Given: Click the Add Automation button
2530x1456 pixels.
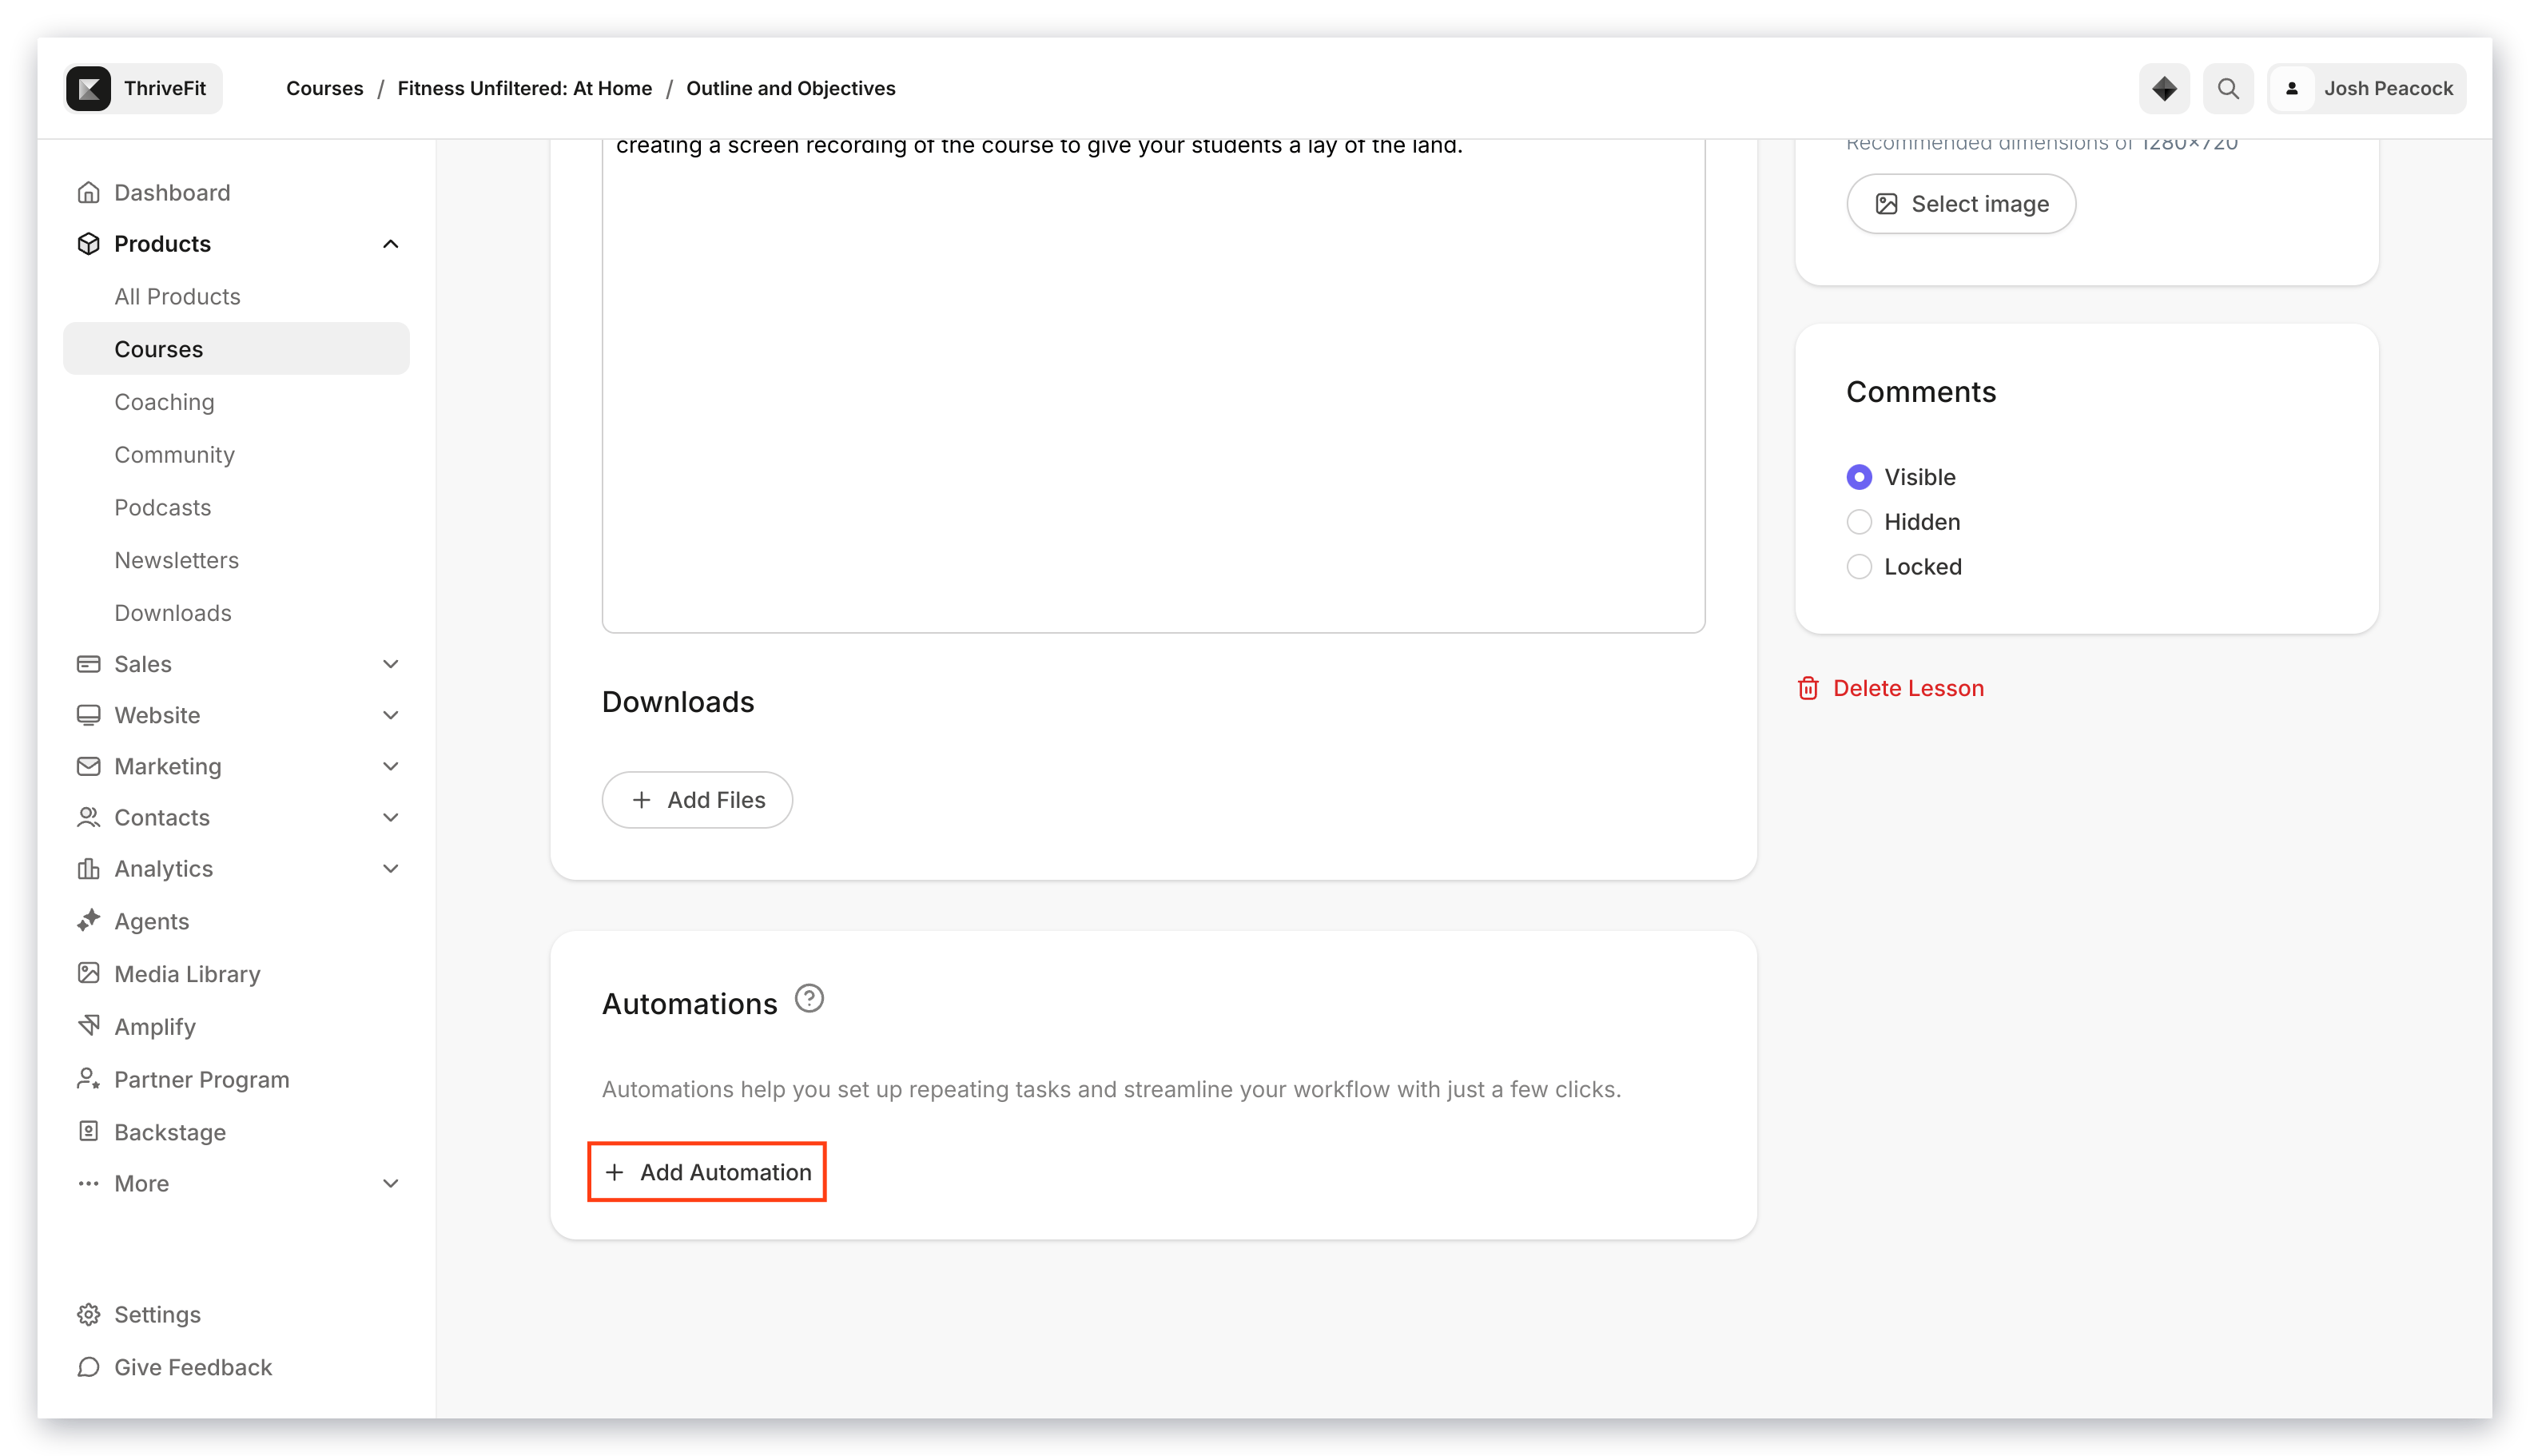Looking at the screenshot, I should (707, 1172).
